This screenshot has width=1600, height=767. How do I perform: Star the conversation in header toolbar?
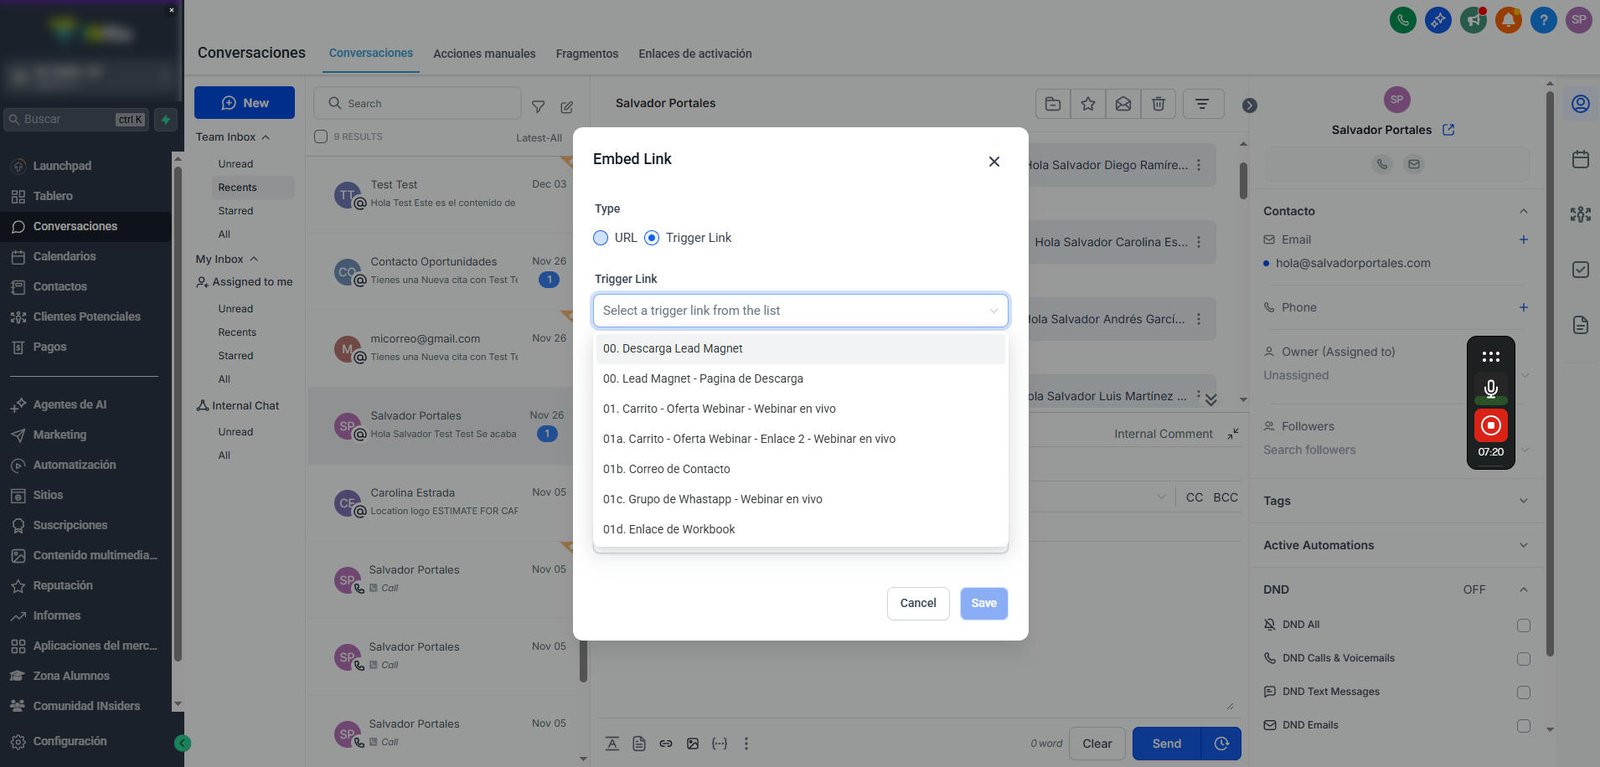click(1088, 103)
